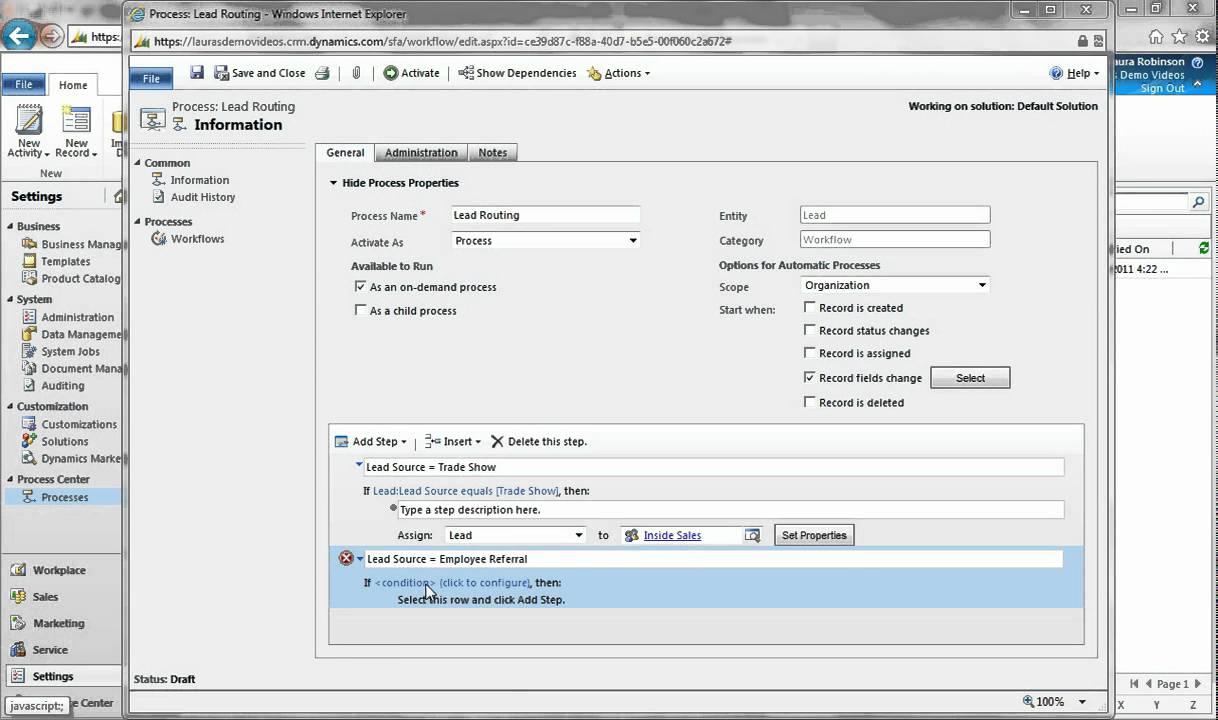Go to Sales area
The height and width of the screenshot is (720, 1218).
45,597
